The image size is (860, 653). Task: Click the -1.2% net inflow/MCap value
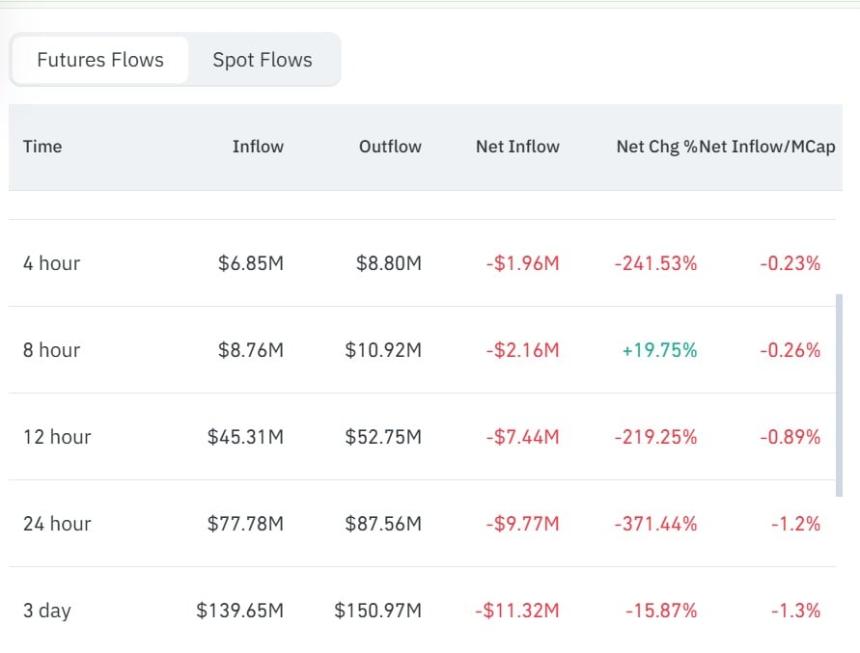click(796, 524)
